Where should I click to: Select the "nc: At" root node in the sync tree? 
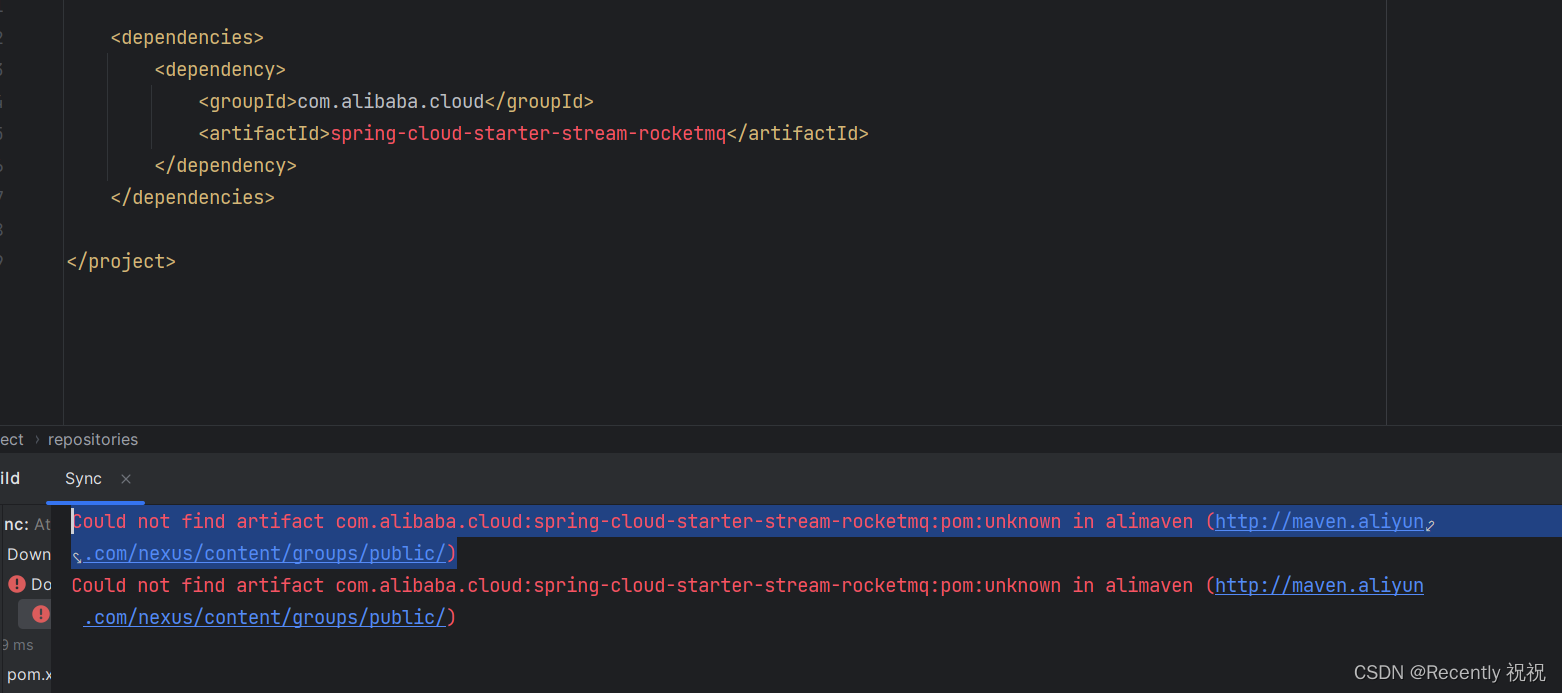click(x=26, y=524)
